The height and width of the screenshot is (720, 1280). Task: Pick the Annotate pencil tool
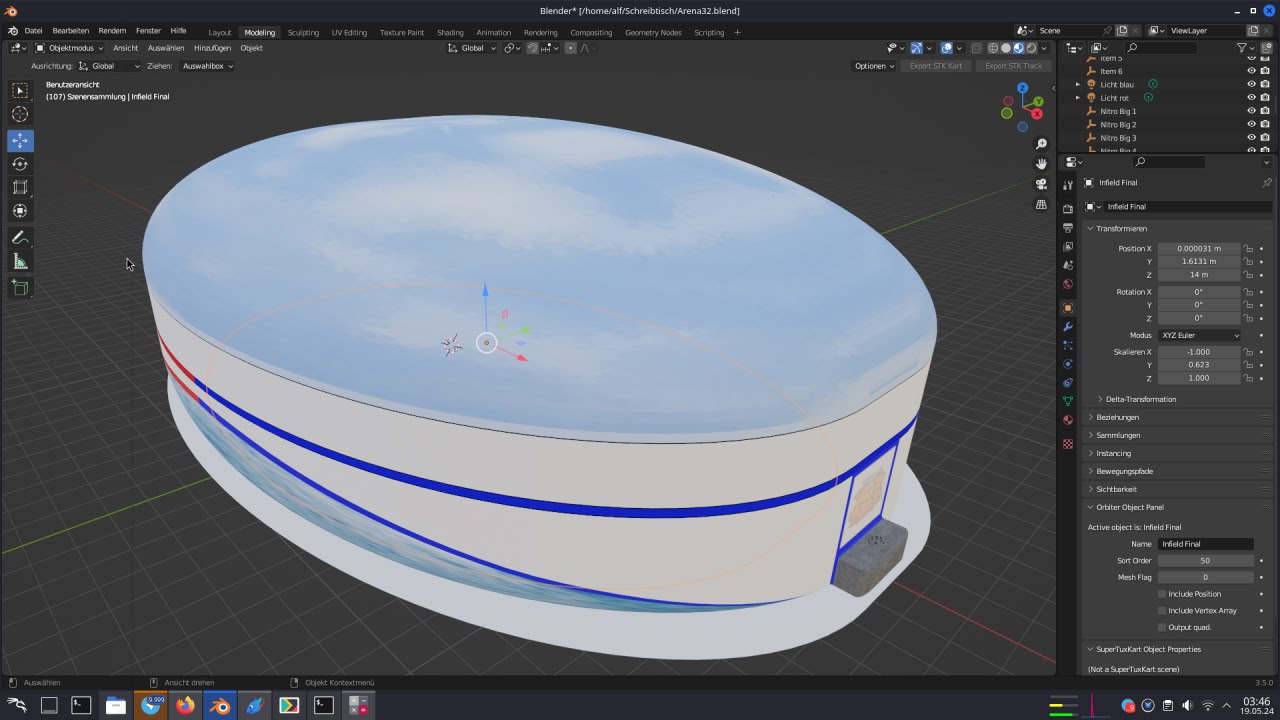pyautogui.click(x=20, y=238)
